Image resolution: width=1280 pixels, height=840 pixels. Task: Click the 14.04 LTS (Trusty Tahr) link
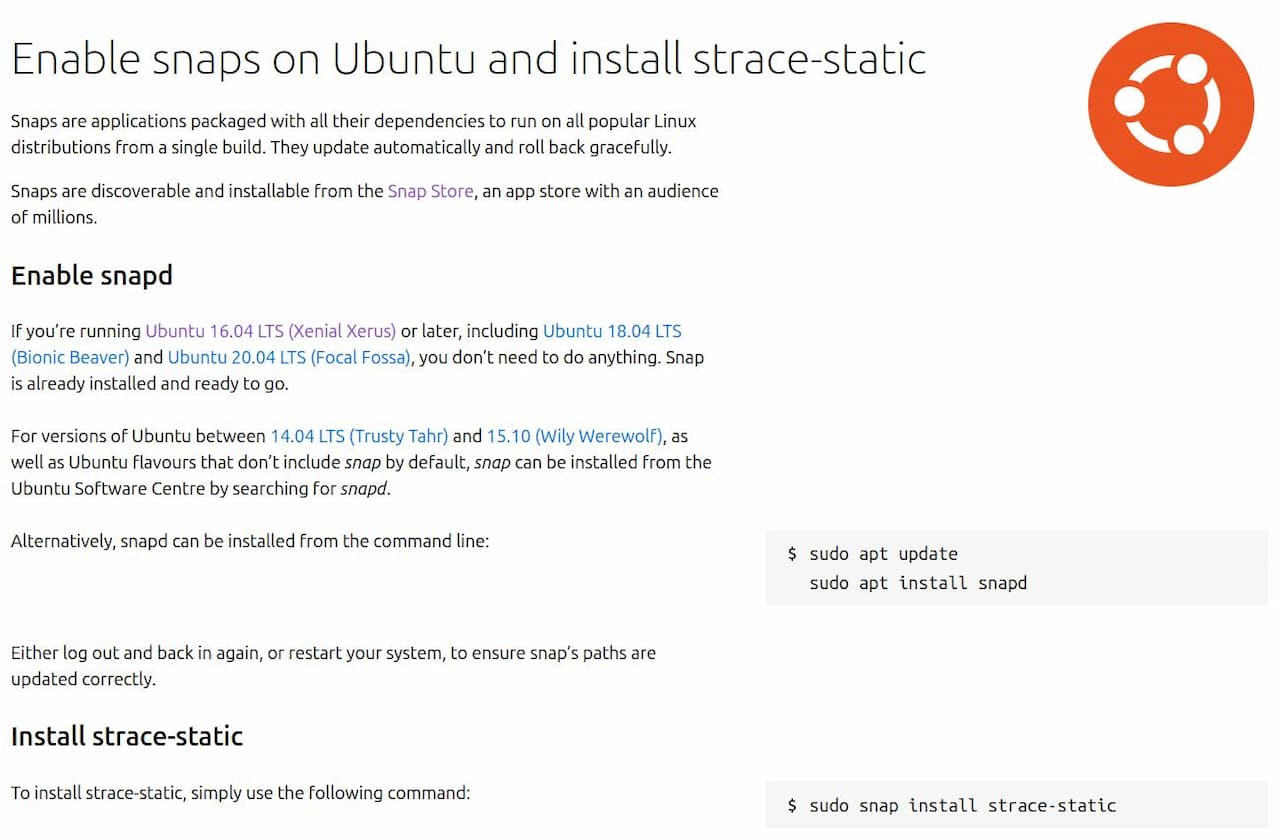click(x=359, y=436)
